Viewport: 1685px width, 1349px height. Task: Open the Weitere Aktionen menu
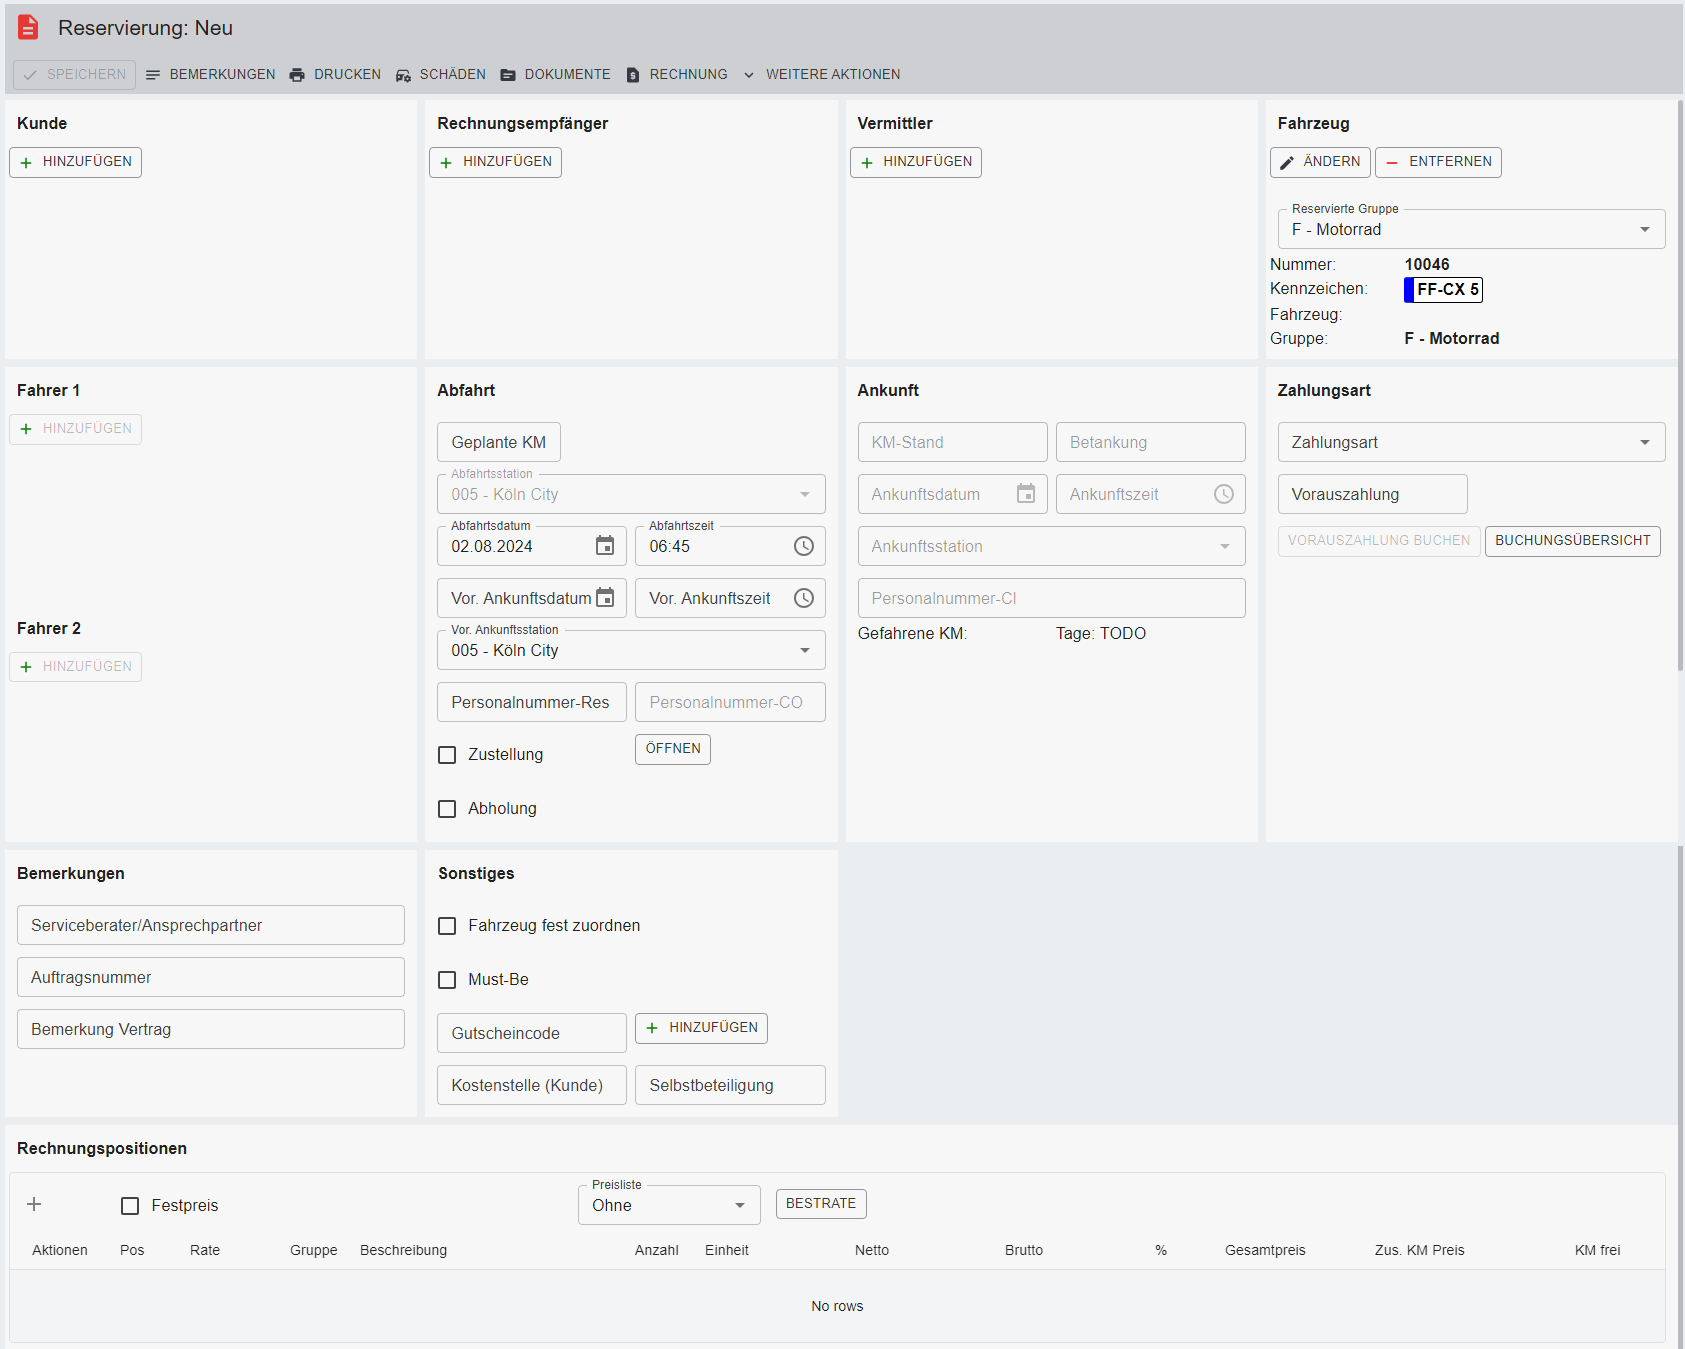click(821, 75)
